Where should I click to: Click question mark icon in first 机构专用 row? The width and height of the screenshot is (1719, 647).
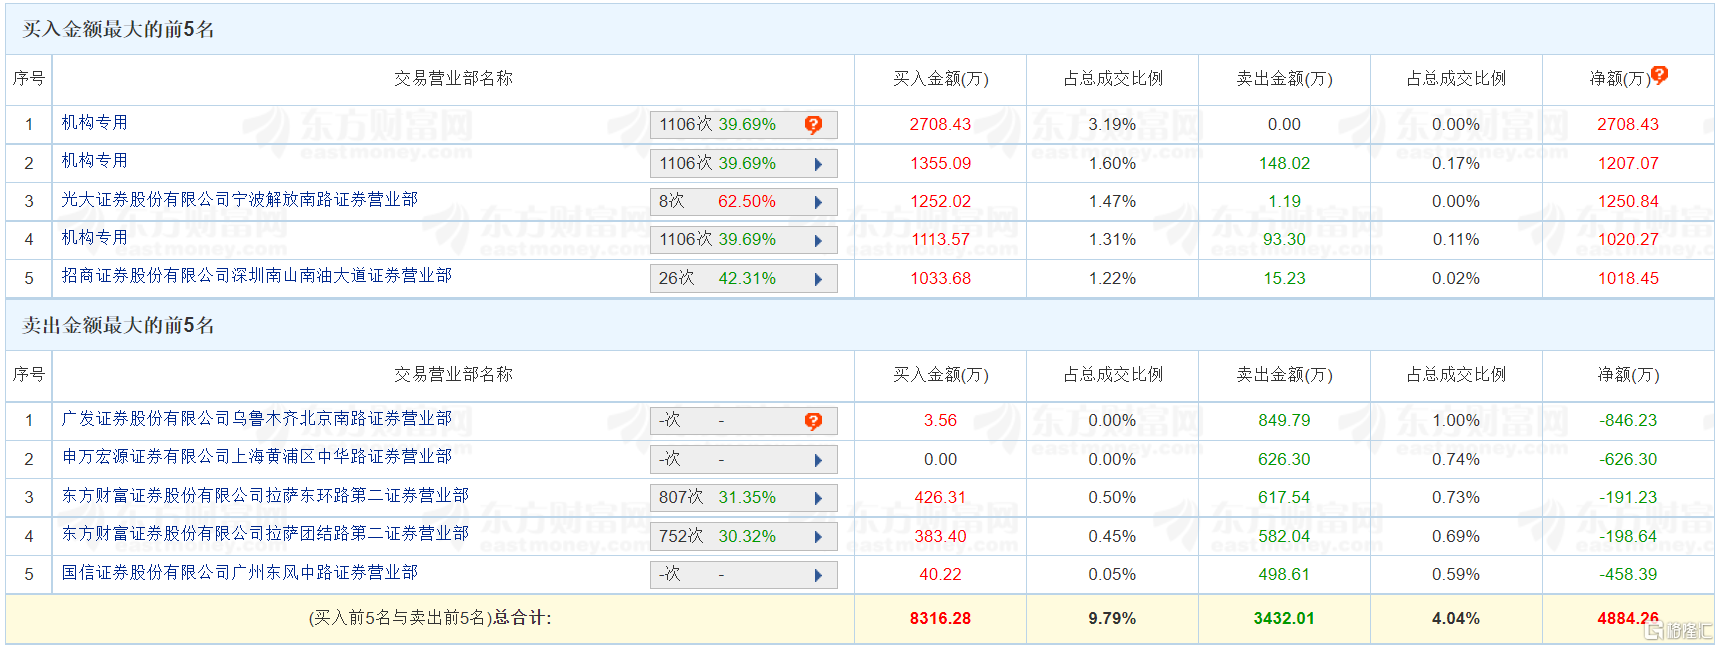813,125
